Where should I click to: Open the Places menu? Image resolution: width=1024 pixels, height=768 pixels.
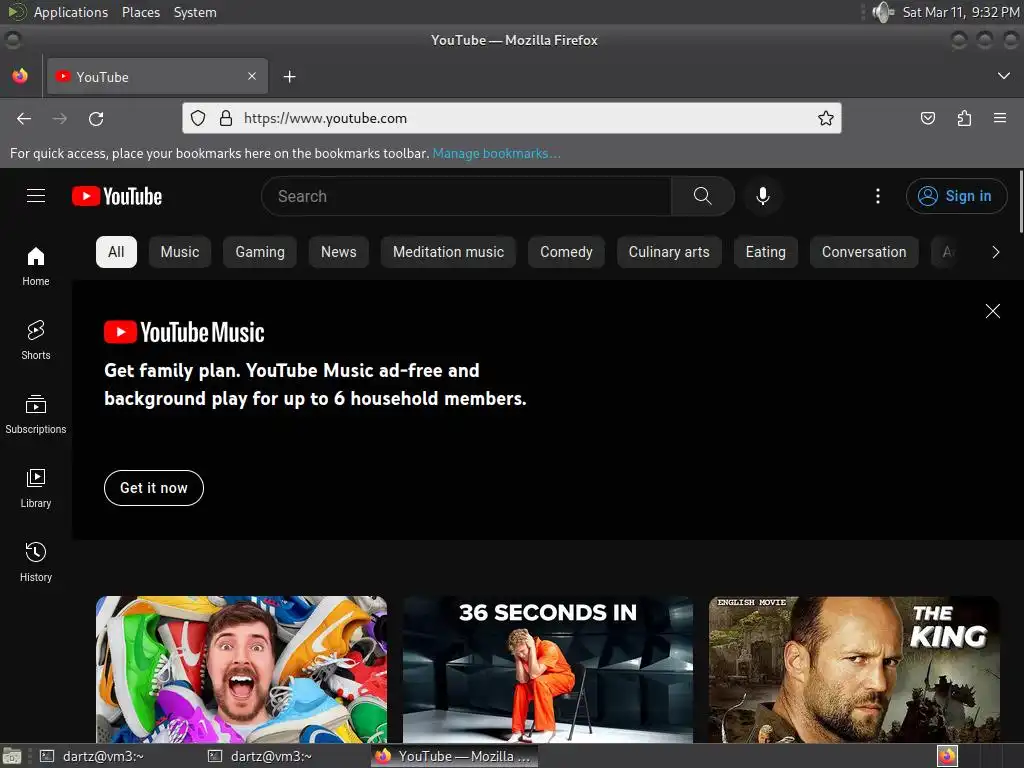141,12
